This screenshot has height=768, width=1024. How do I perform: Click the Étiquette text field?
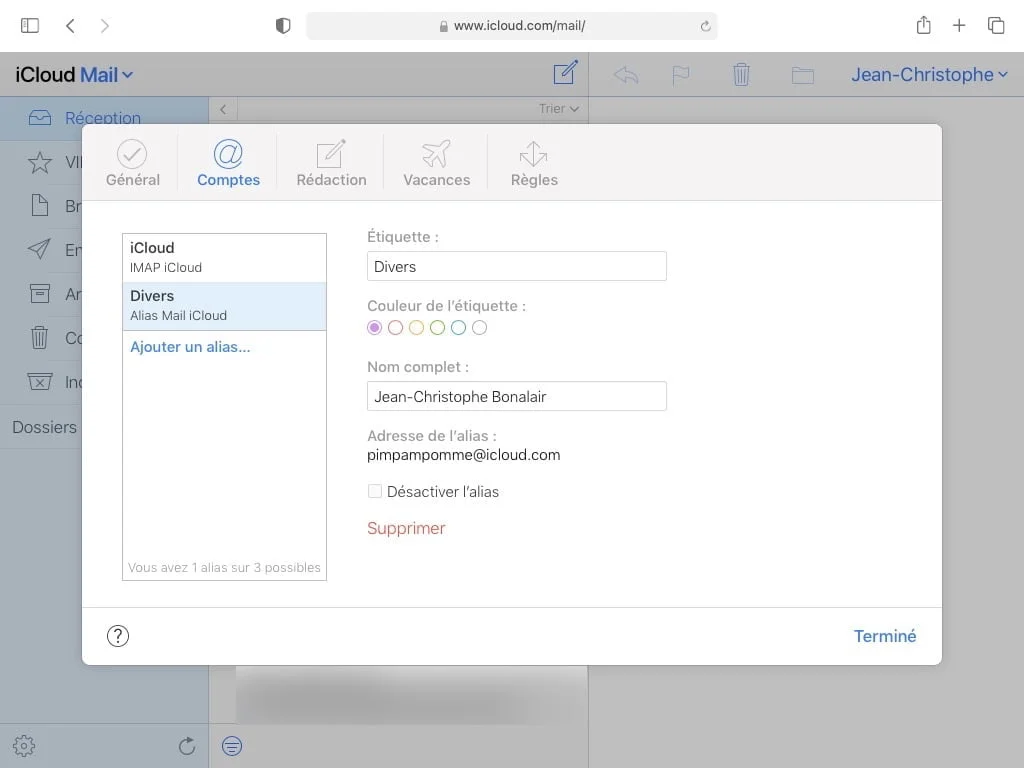pyautogui.click(x=516, y=266)
